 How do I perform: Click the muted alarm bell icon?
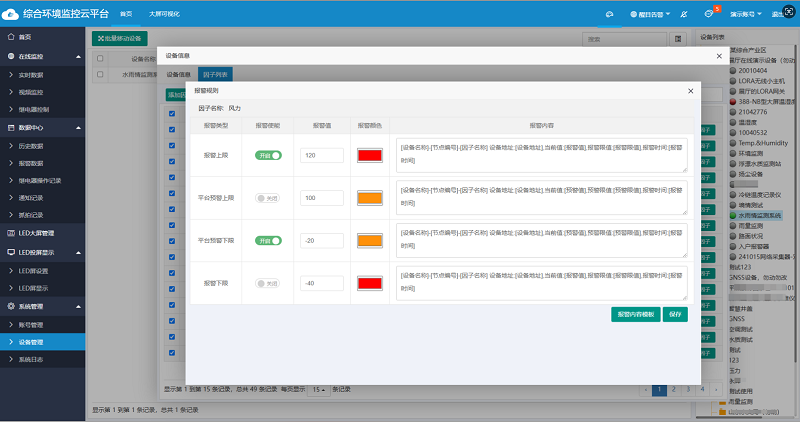683,15
